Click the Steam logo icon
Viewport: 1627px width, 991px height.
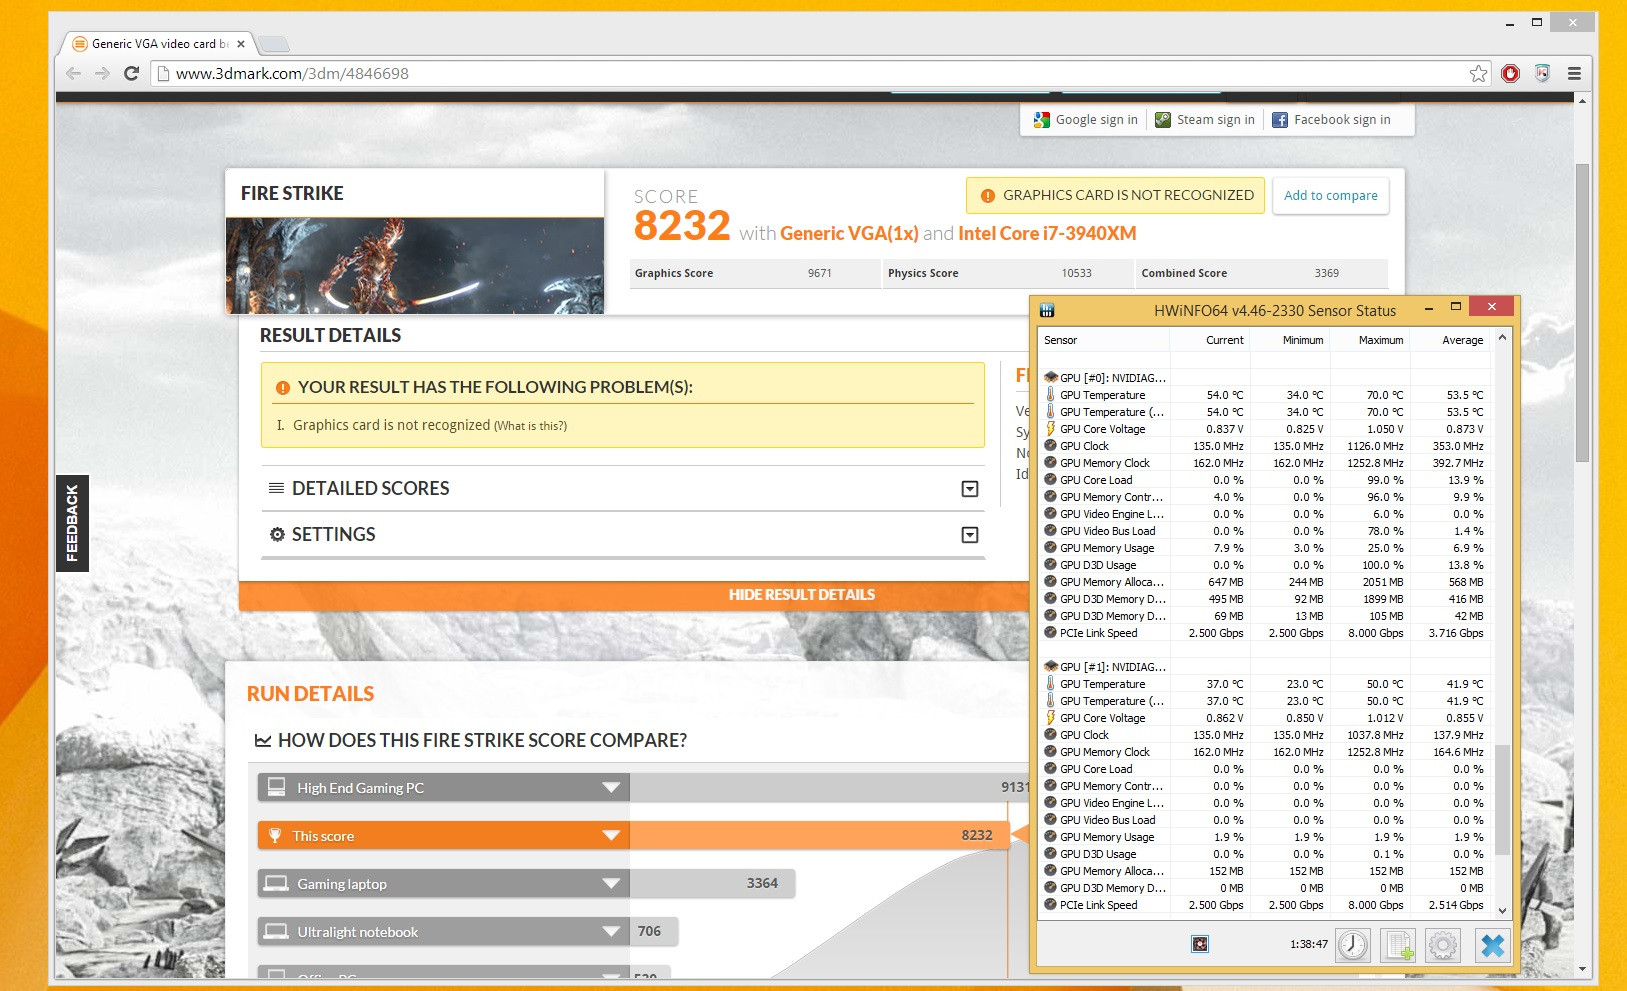coord(1163,120)
